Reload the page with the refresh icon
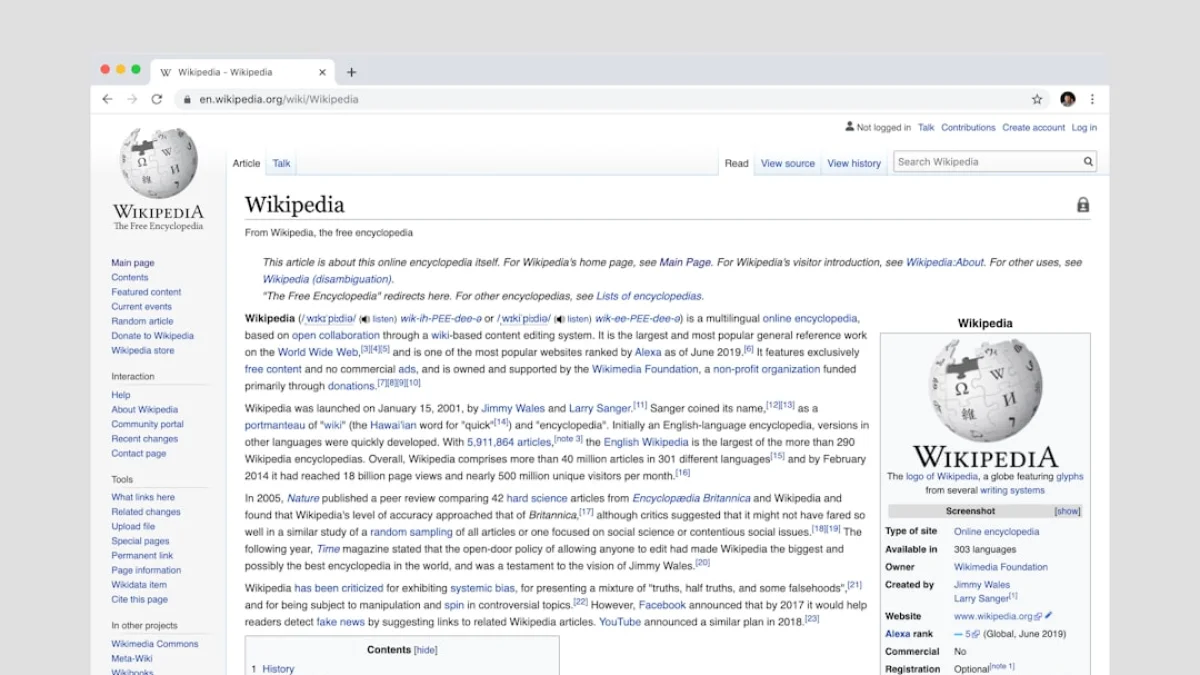The image size is (1200, 675). point(156,99)
